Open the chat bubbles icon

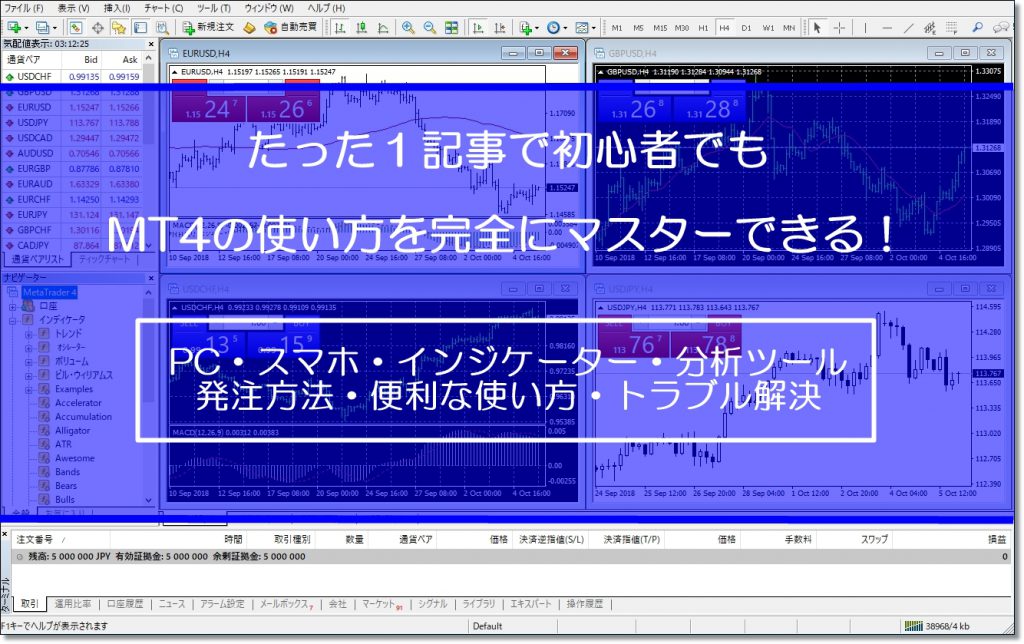click(1000, 28)
